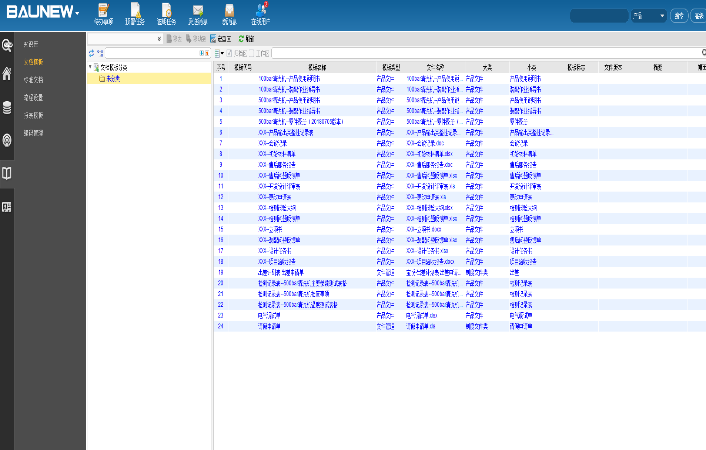Click the home icon in the left sidebar

tap(7, 73)
